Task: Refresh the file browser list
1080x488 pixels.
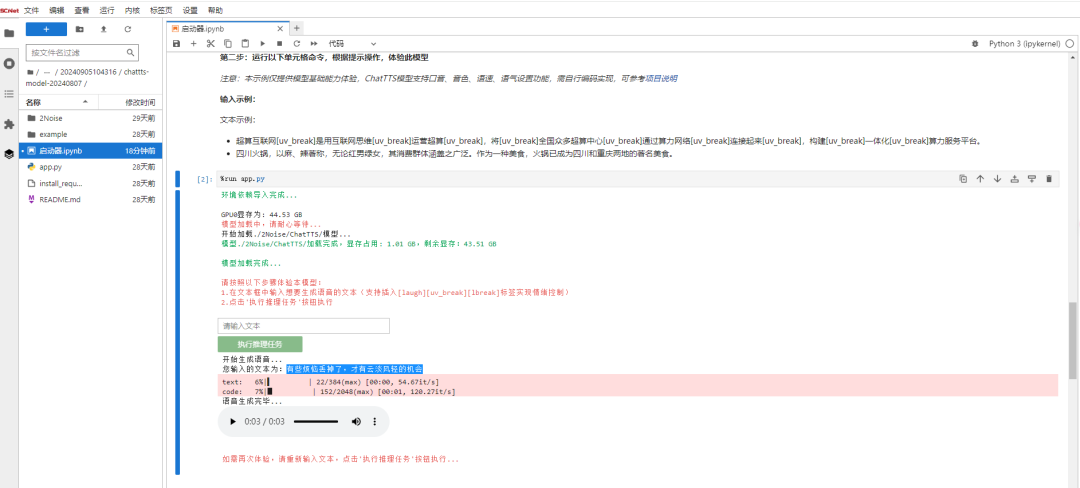Action: 127,29
